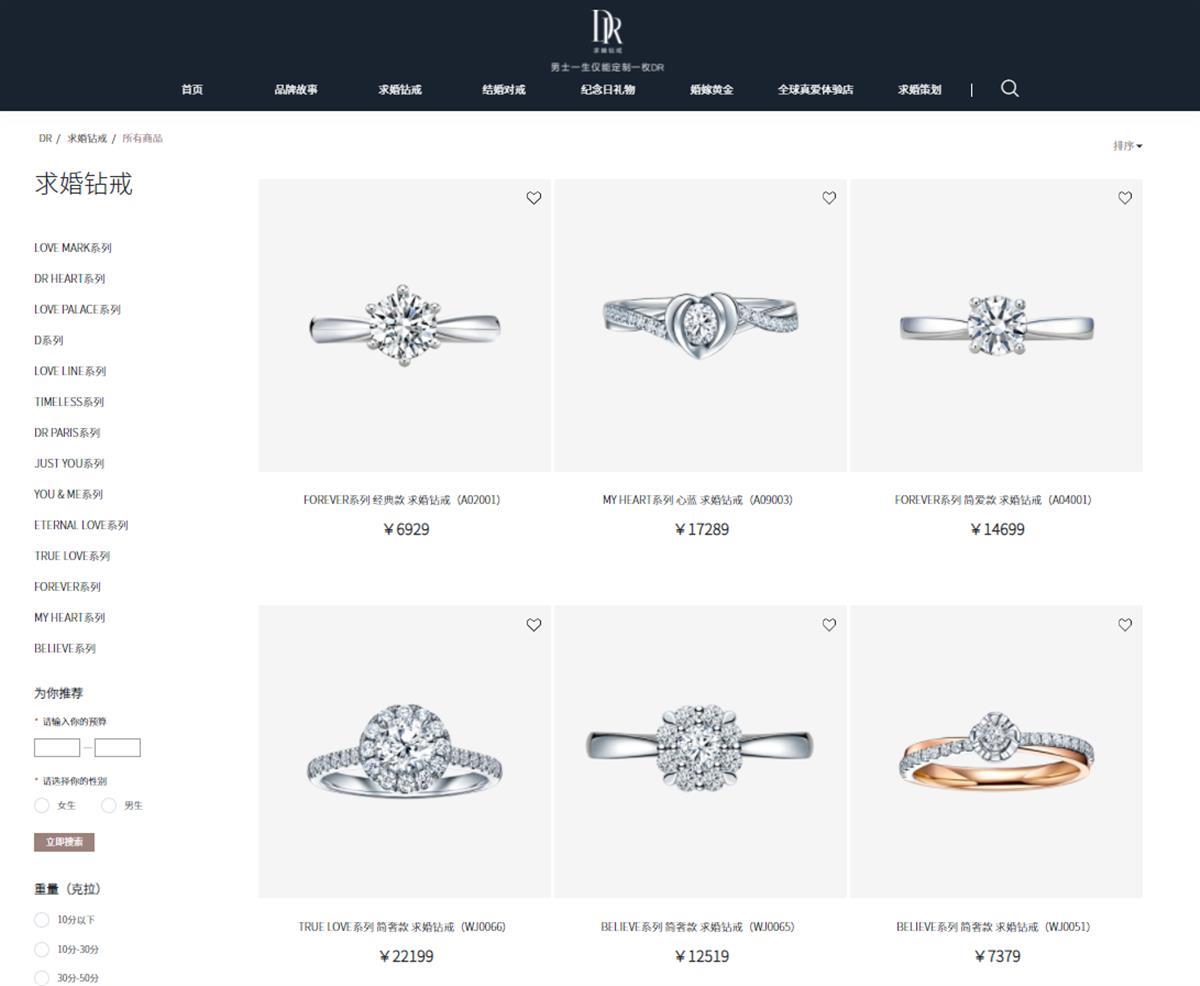This screenshot has height=986, width=1200.
Task: Click the 立即搜索 button
Action: pyautogui.click(x=64, y=842)
